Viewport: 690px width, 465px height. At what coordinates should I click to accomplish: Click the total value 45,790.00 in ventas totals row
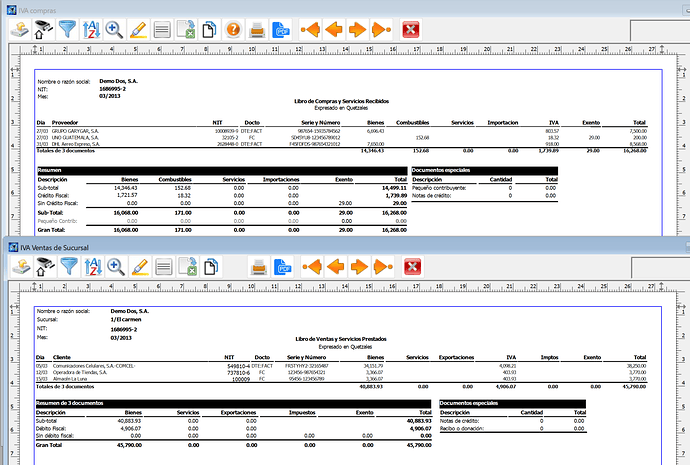pyautogui.click(x=634, y=387)
